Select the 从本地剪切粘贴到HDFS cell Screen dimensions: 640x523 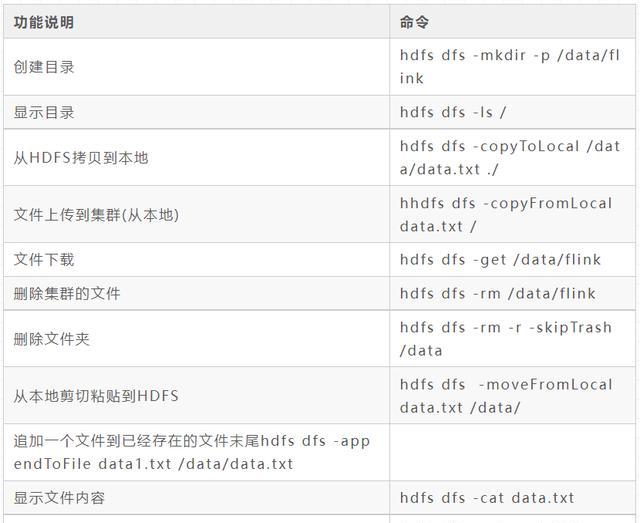(96, 396)
